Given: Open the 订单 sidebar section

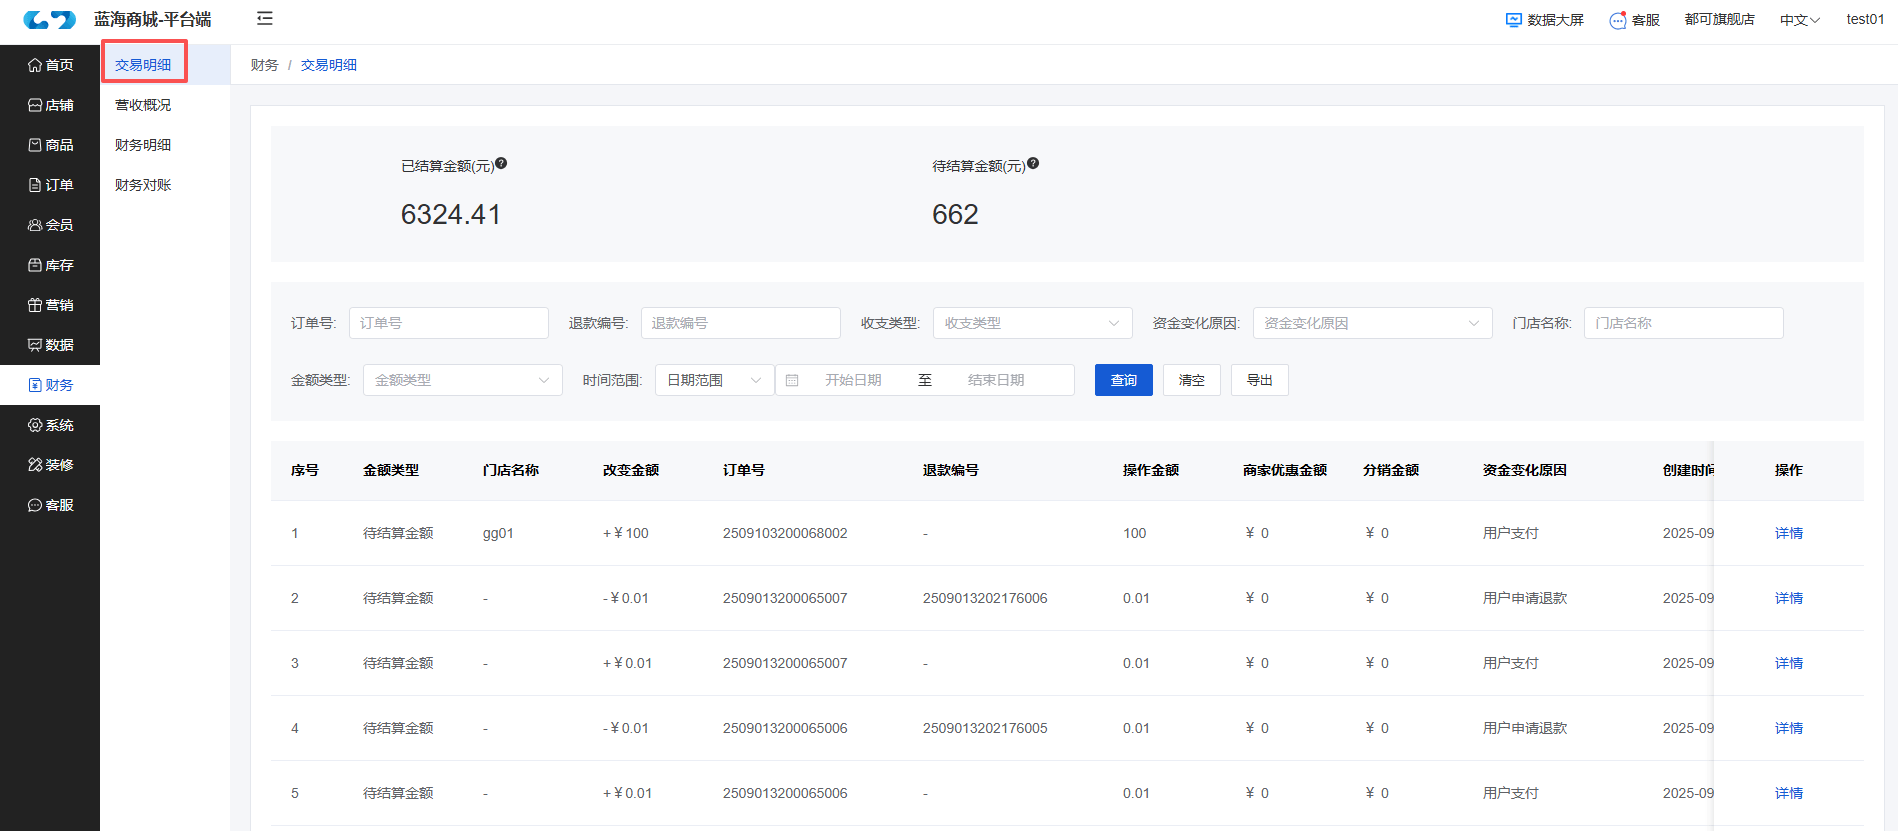Looking at the screenshot, I should 50,185.
